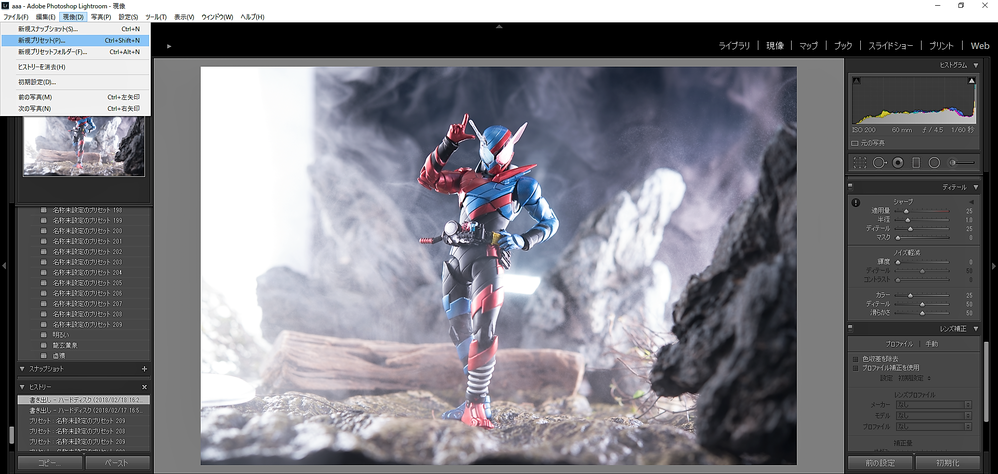
Task: Choose 初期設定(D)... menu entry
Action: click(x=75, y=82)
